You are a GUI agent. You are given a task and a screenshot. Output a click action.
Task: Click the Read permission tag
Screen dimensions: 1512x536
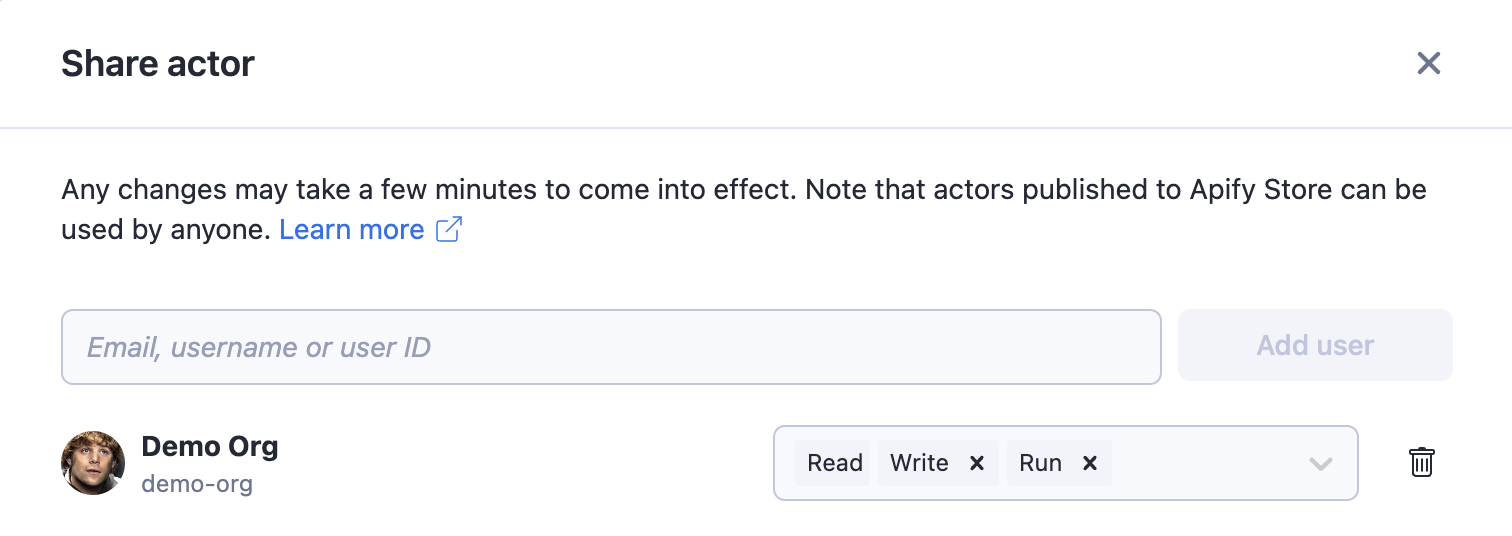(x=834, y=463)
